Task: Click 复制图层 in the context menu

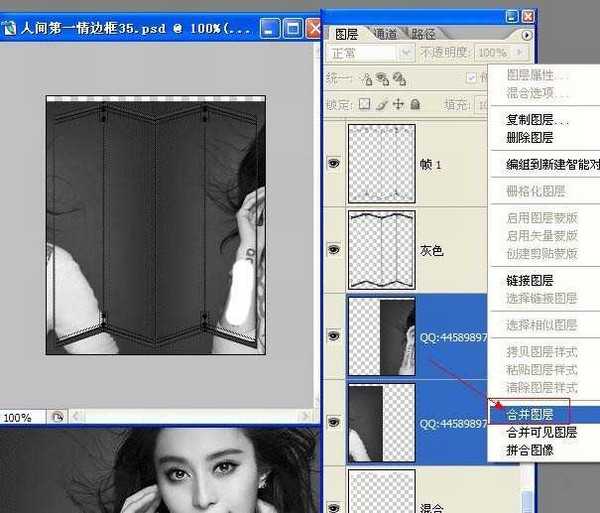Action: click(530, 119)
